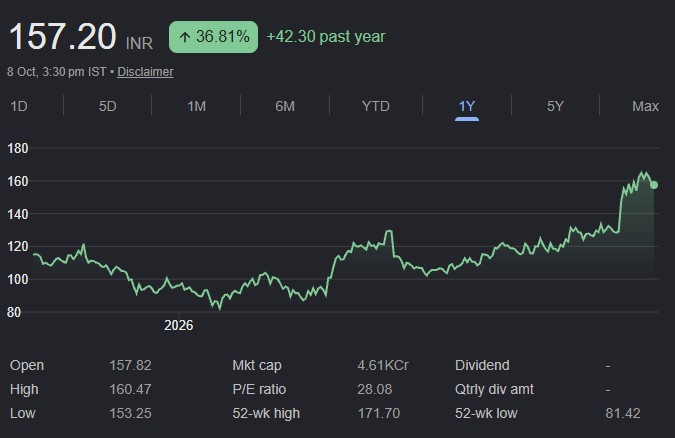Select the 157.20 price value
Viewport: 675px width, 438px height.
click(63, 37)
